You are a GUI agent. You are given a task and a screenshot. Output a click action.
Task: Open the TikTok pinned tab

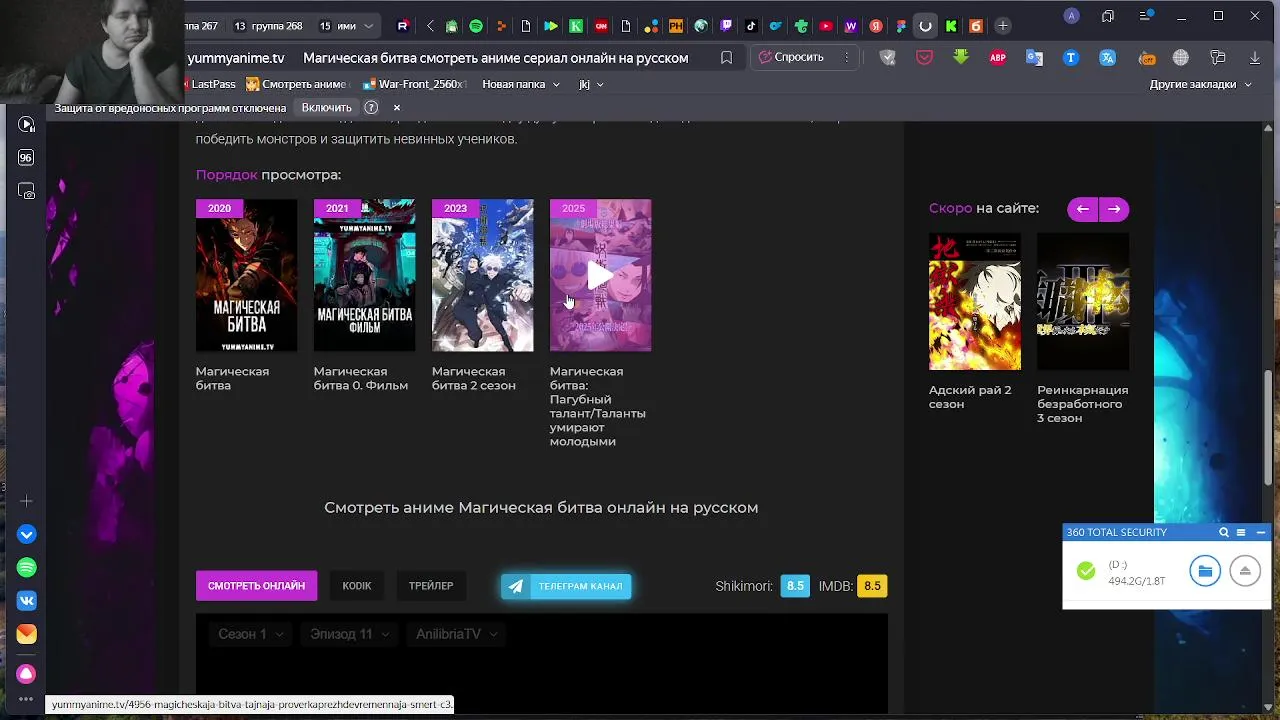click(x=751, y=26)
